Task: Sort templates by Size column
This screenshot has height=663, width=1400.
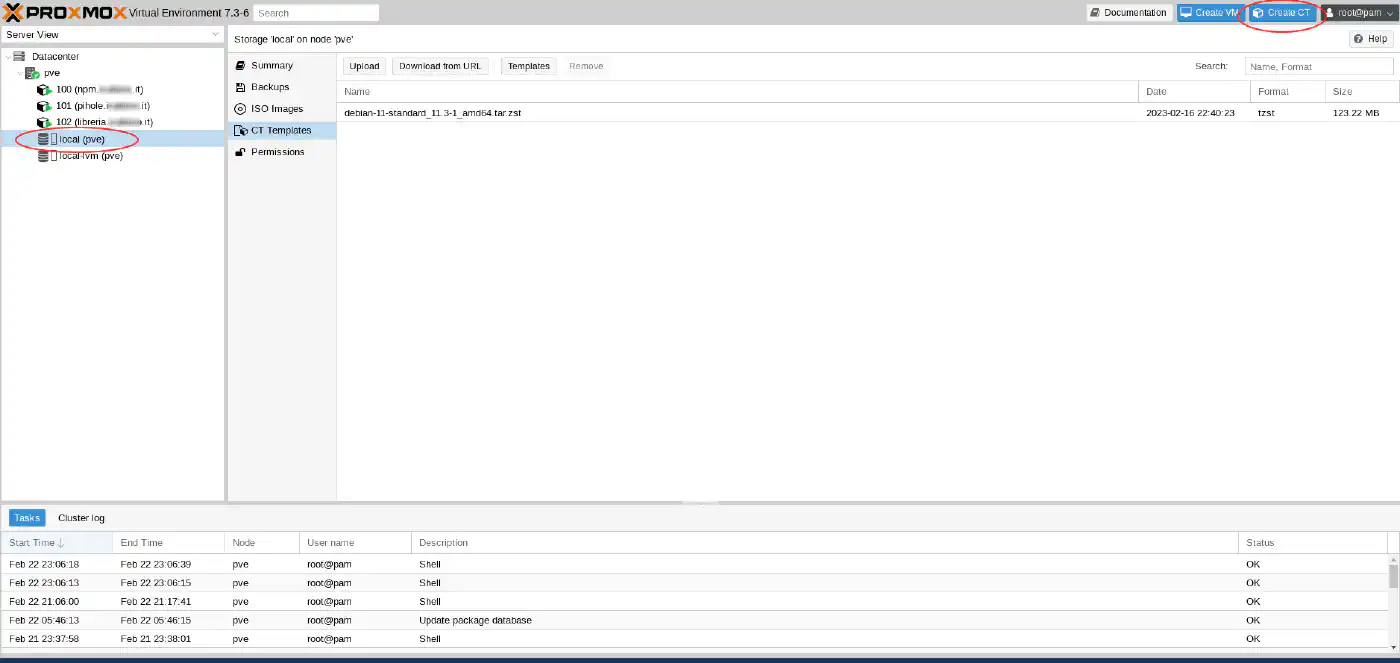Action: point(1362,91)
